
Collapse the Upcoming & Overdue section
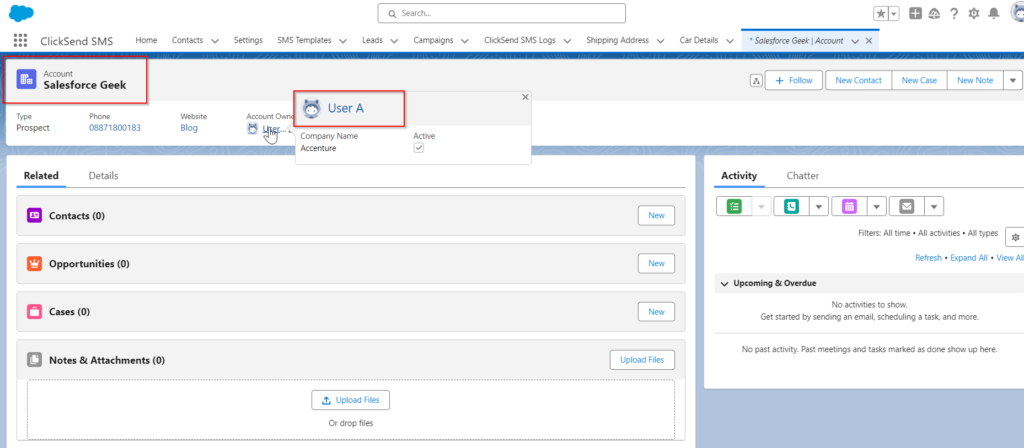tap(724, 283)
